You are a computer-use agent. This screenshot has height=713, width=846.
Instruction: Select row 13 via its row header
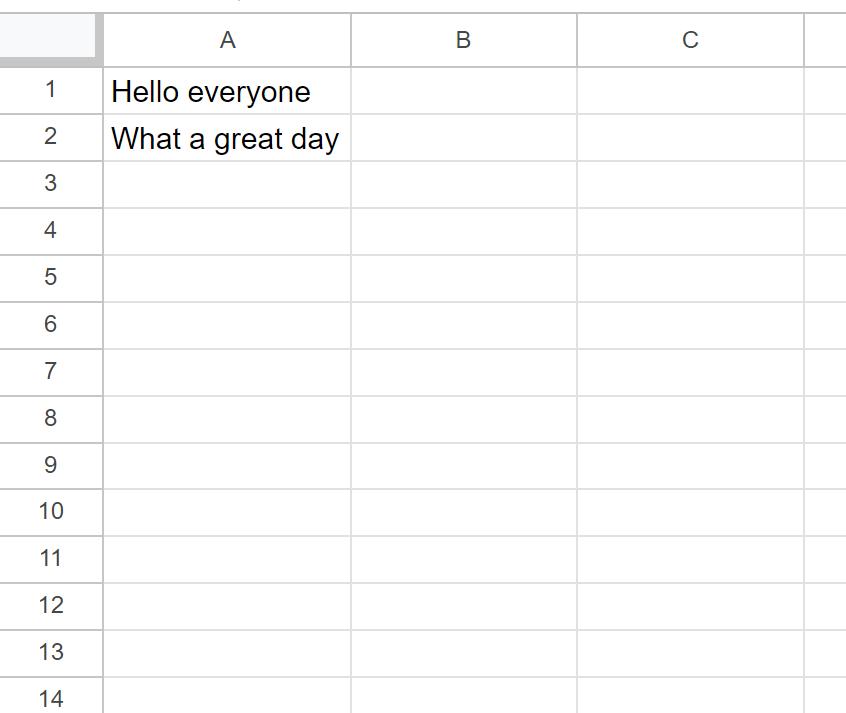(51, 654)
